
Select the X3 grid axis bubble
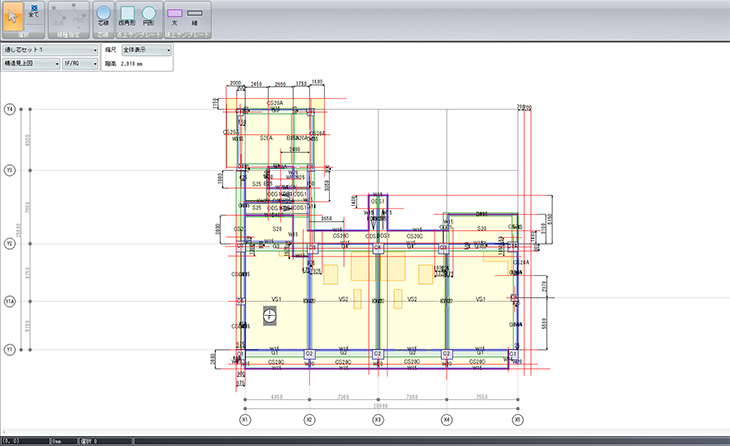pos(378,420)
